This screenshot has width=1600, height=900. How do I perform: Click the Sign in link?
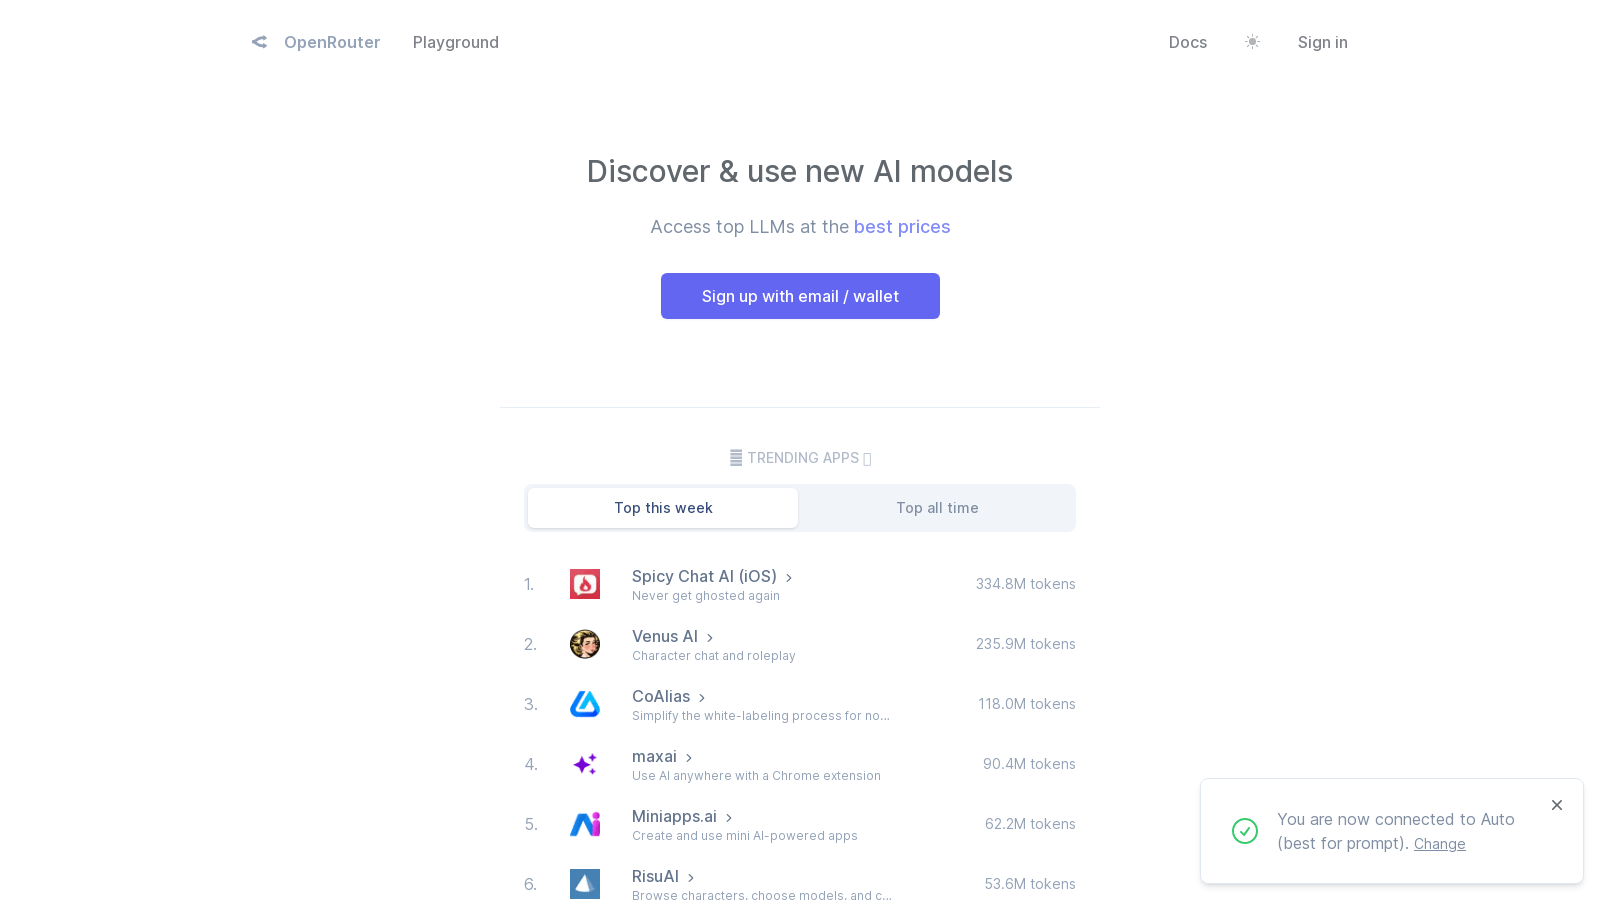[1323, 42]
